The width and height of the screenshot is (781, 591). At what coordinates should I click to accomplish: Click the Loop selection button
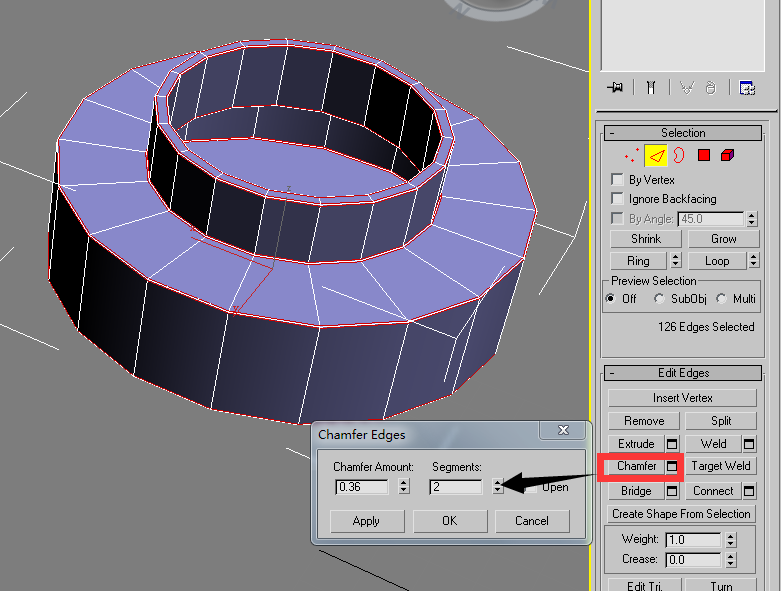tap(717, 261)
